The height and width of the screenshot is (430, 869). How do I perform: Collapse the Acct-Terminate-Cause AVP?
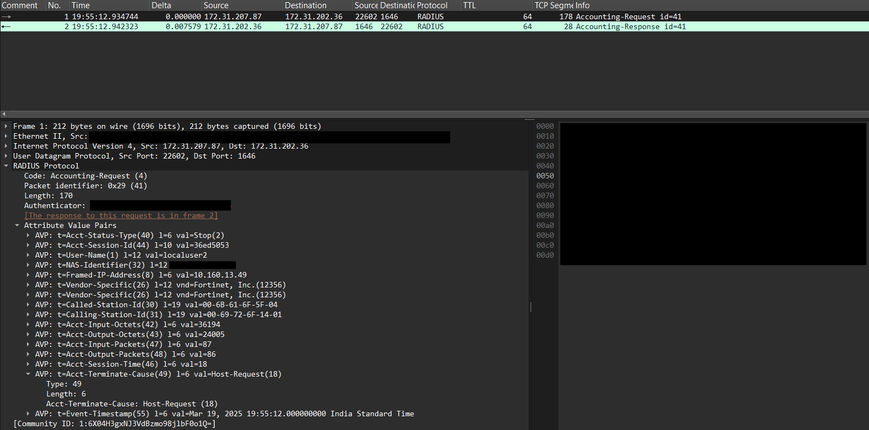click(x=28, y=375)
